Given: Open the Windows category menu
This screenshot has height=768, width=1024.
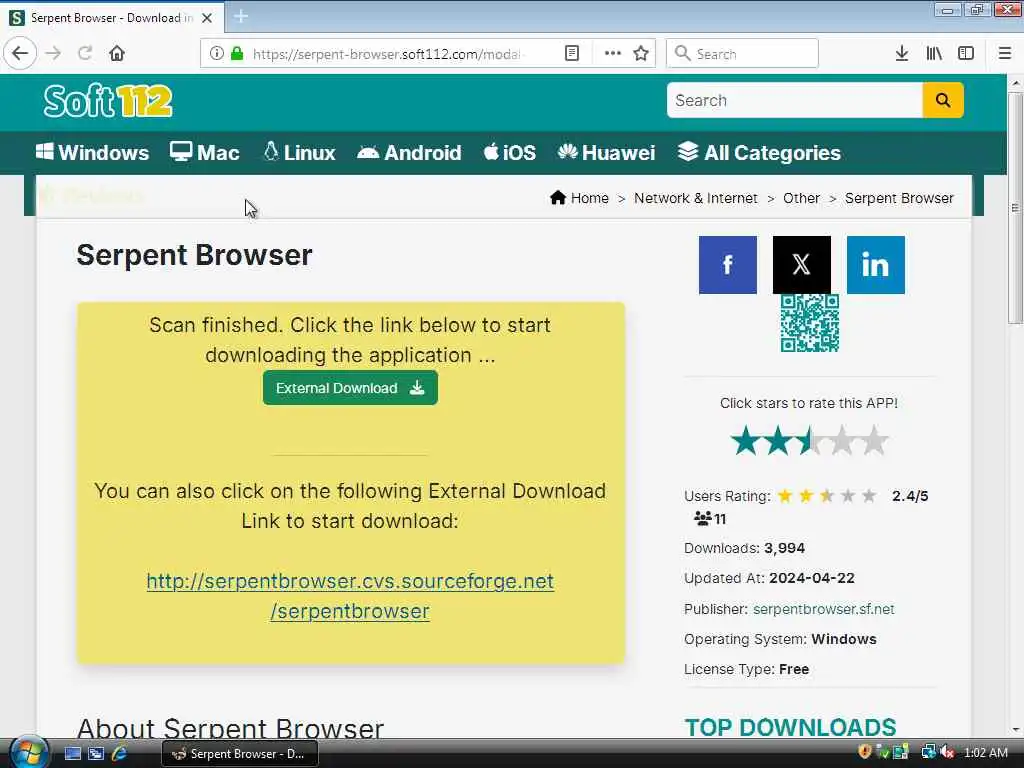Looking at the screenshot, I should coord(92,152).
